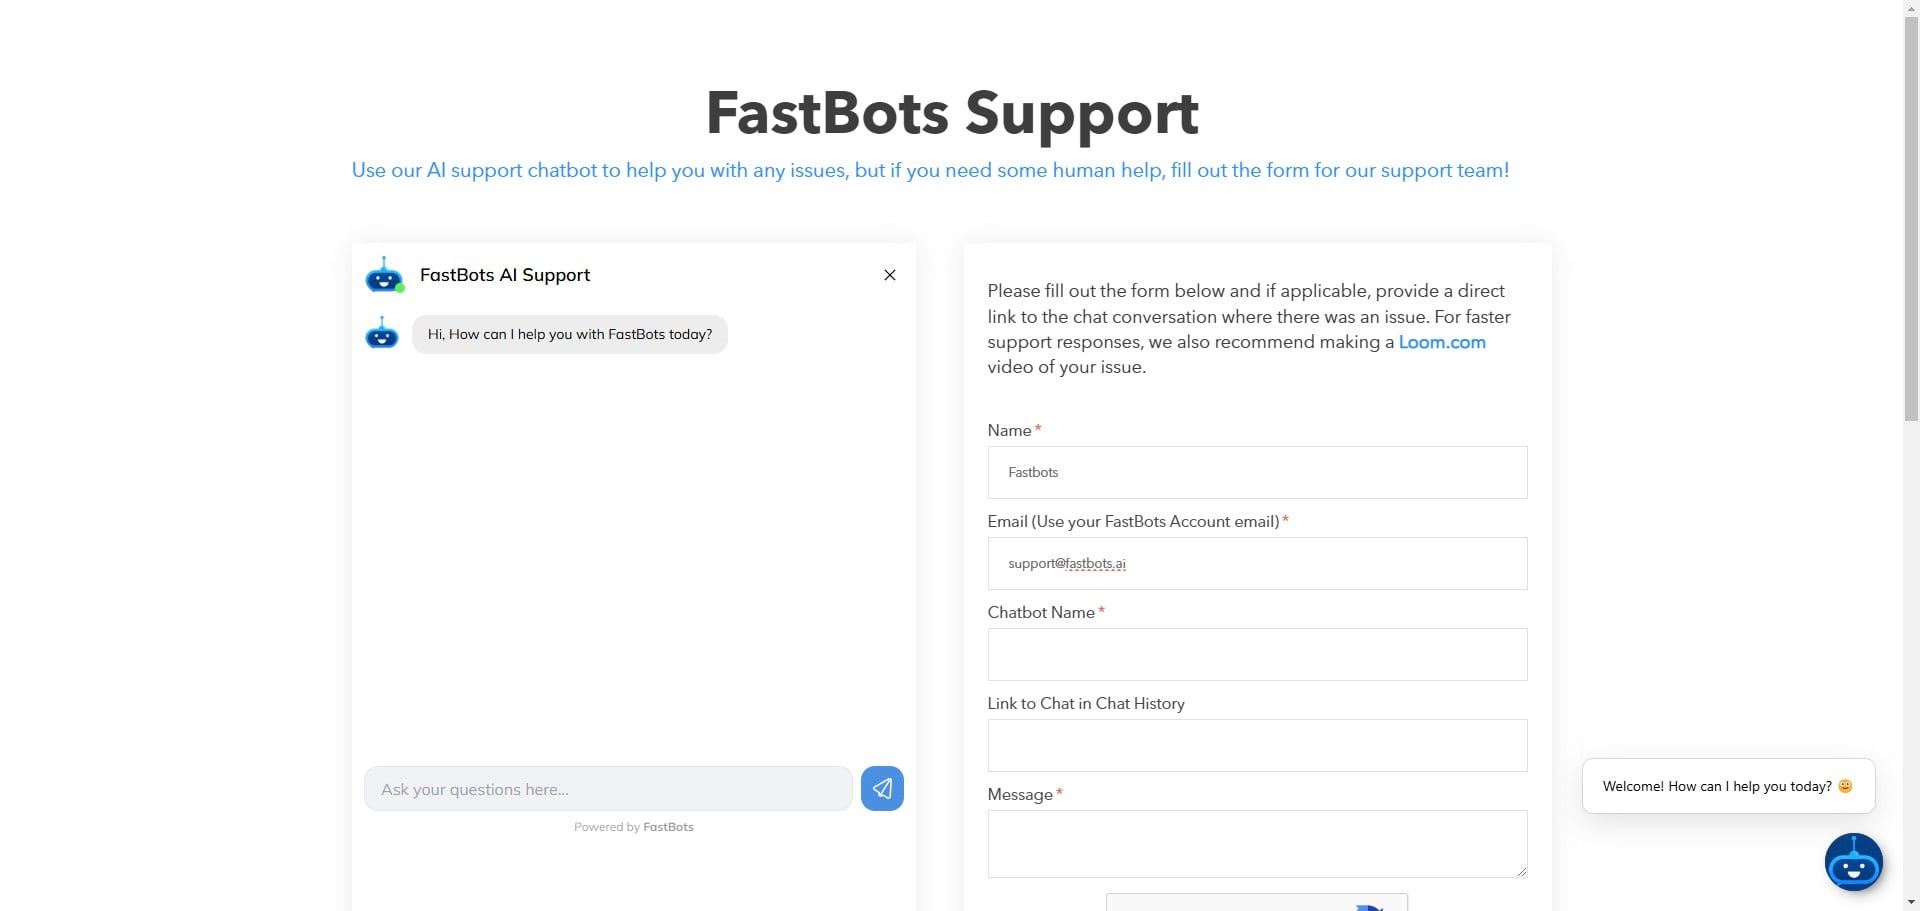Click the 'Welcome! How can I help you today?' bubble
1920x911 pixels.
pos(1728,786)
